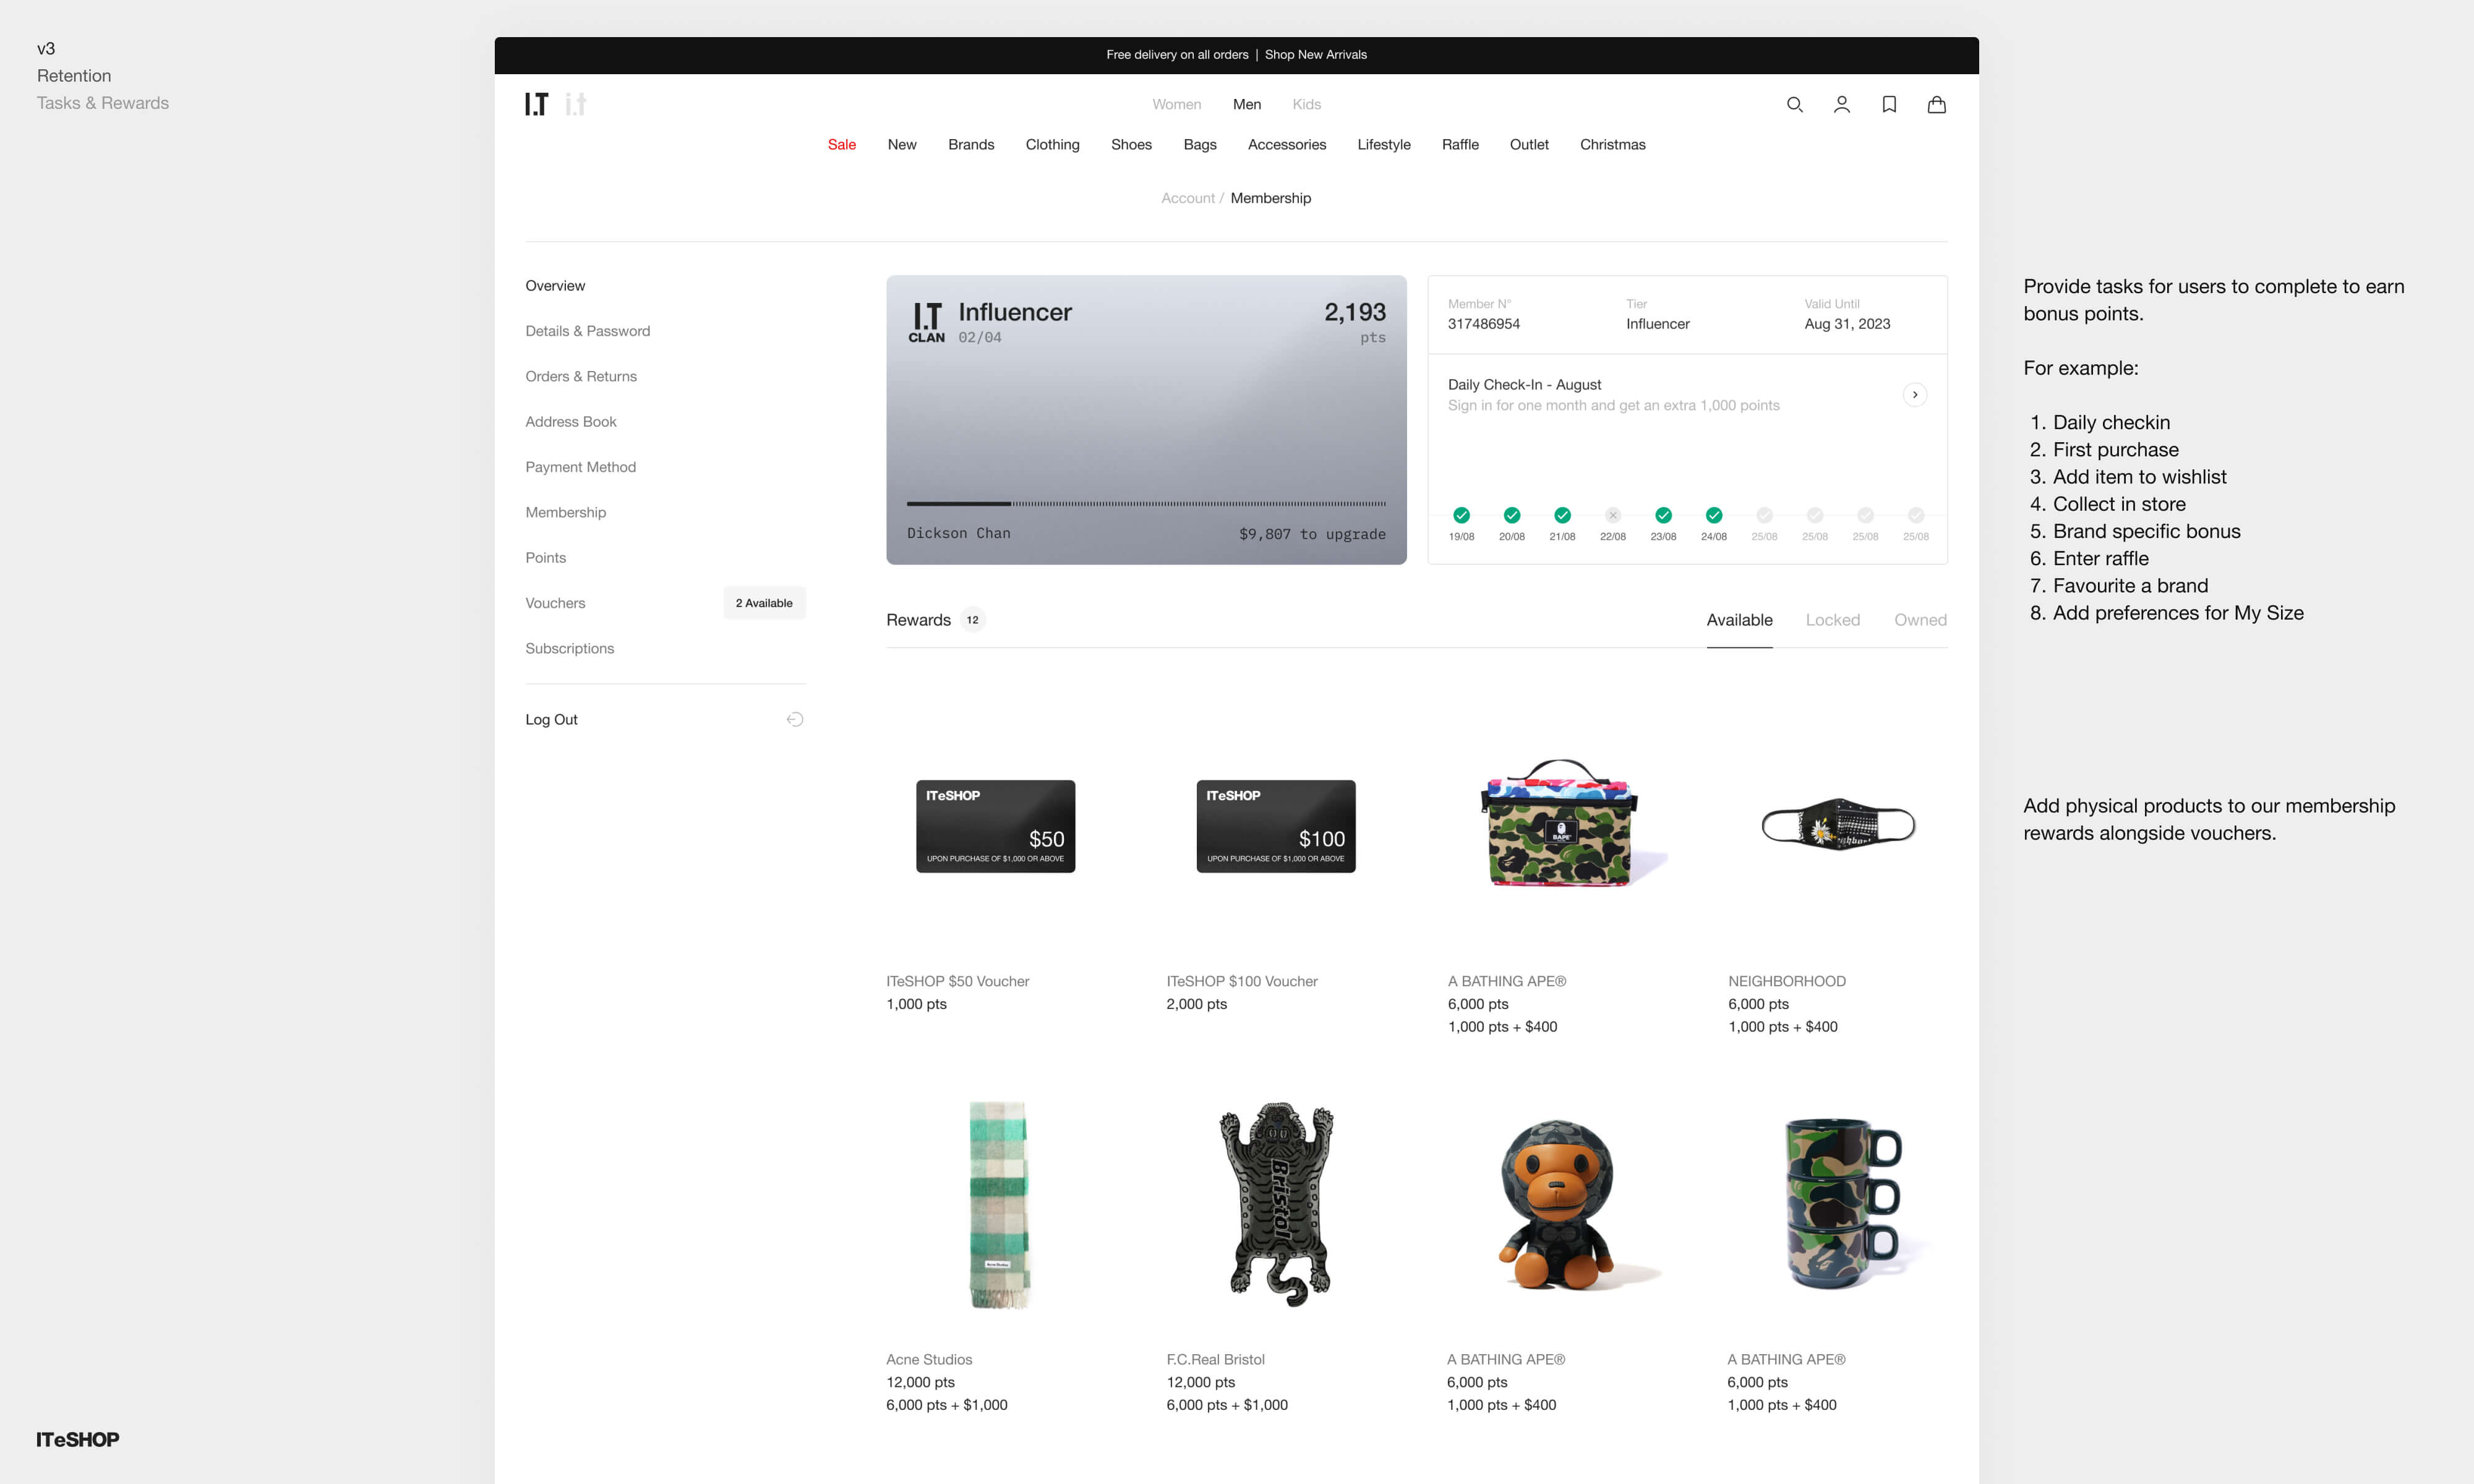This screenshot has height=1484, width=2474.
Task: Open Overview in account sidebar
Action: click(x=555, y=285)
